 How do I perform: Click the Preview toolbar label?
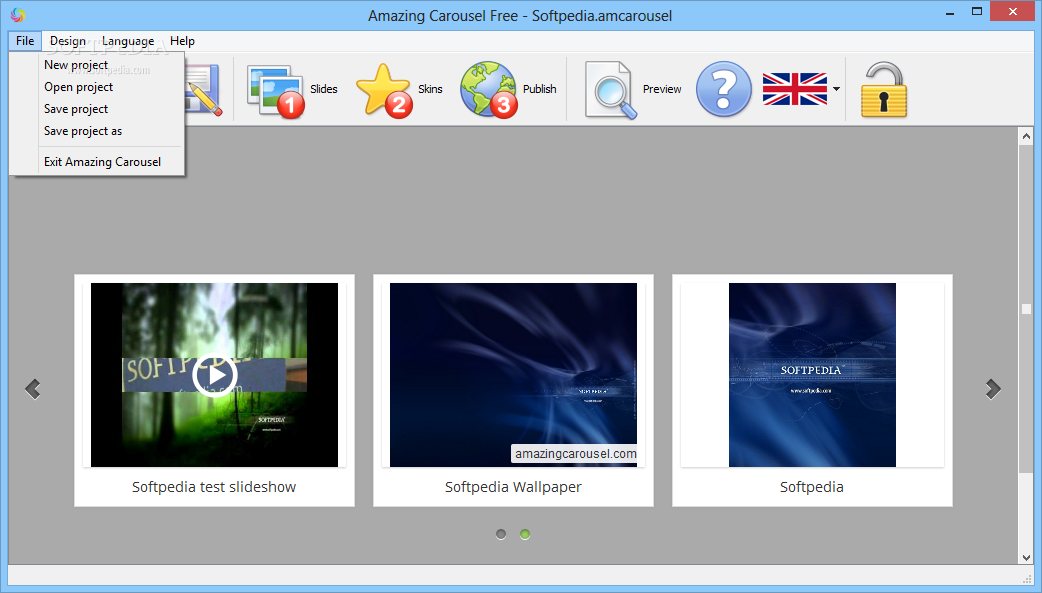pyautogui.click(x=662, y=89)
